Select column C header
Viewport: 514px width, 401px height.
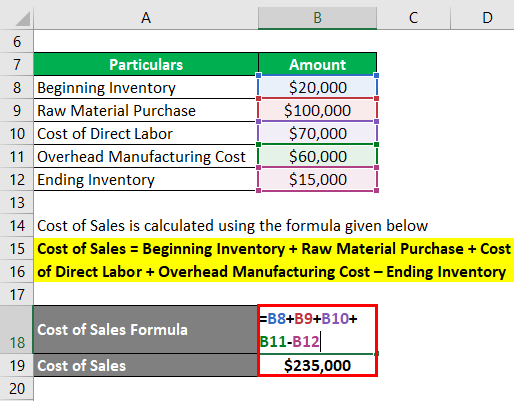coord(413,18)
